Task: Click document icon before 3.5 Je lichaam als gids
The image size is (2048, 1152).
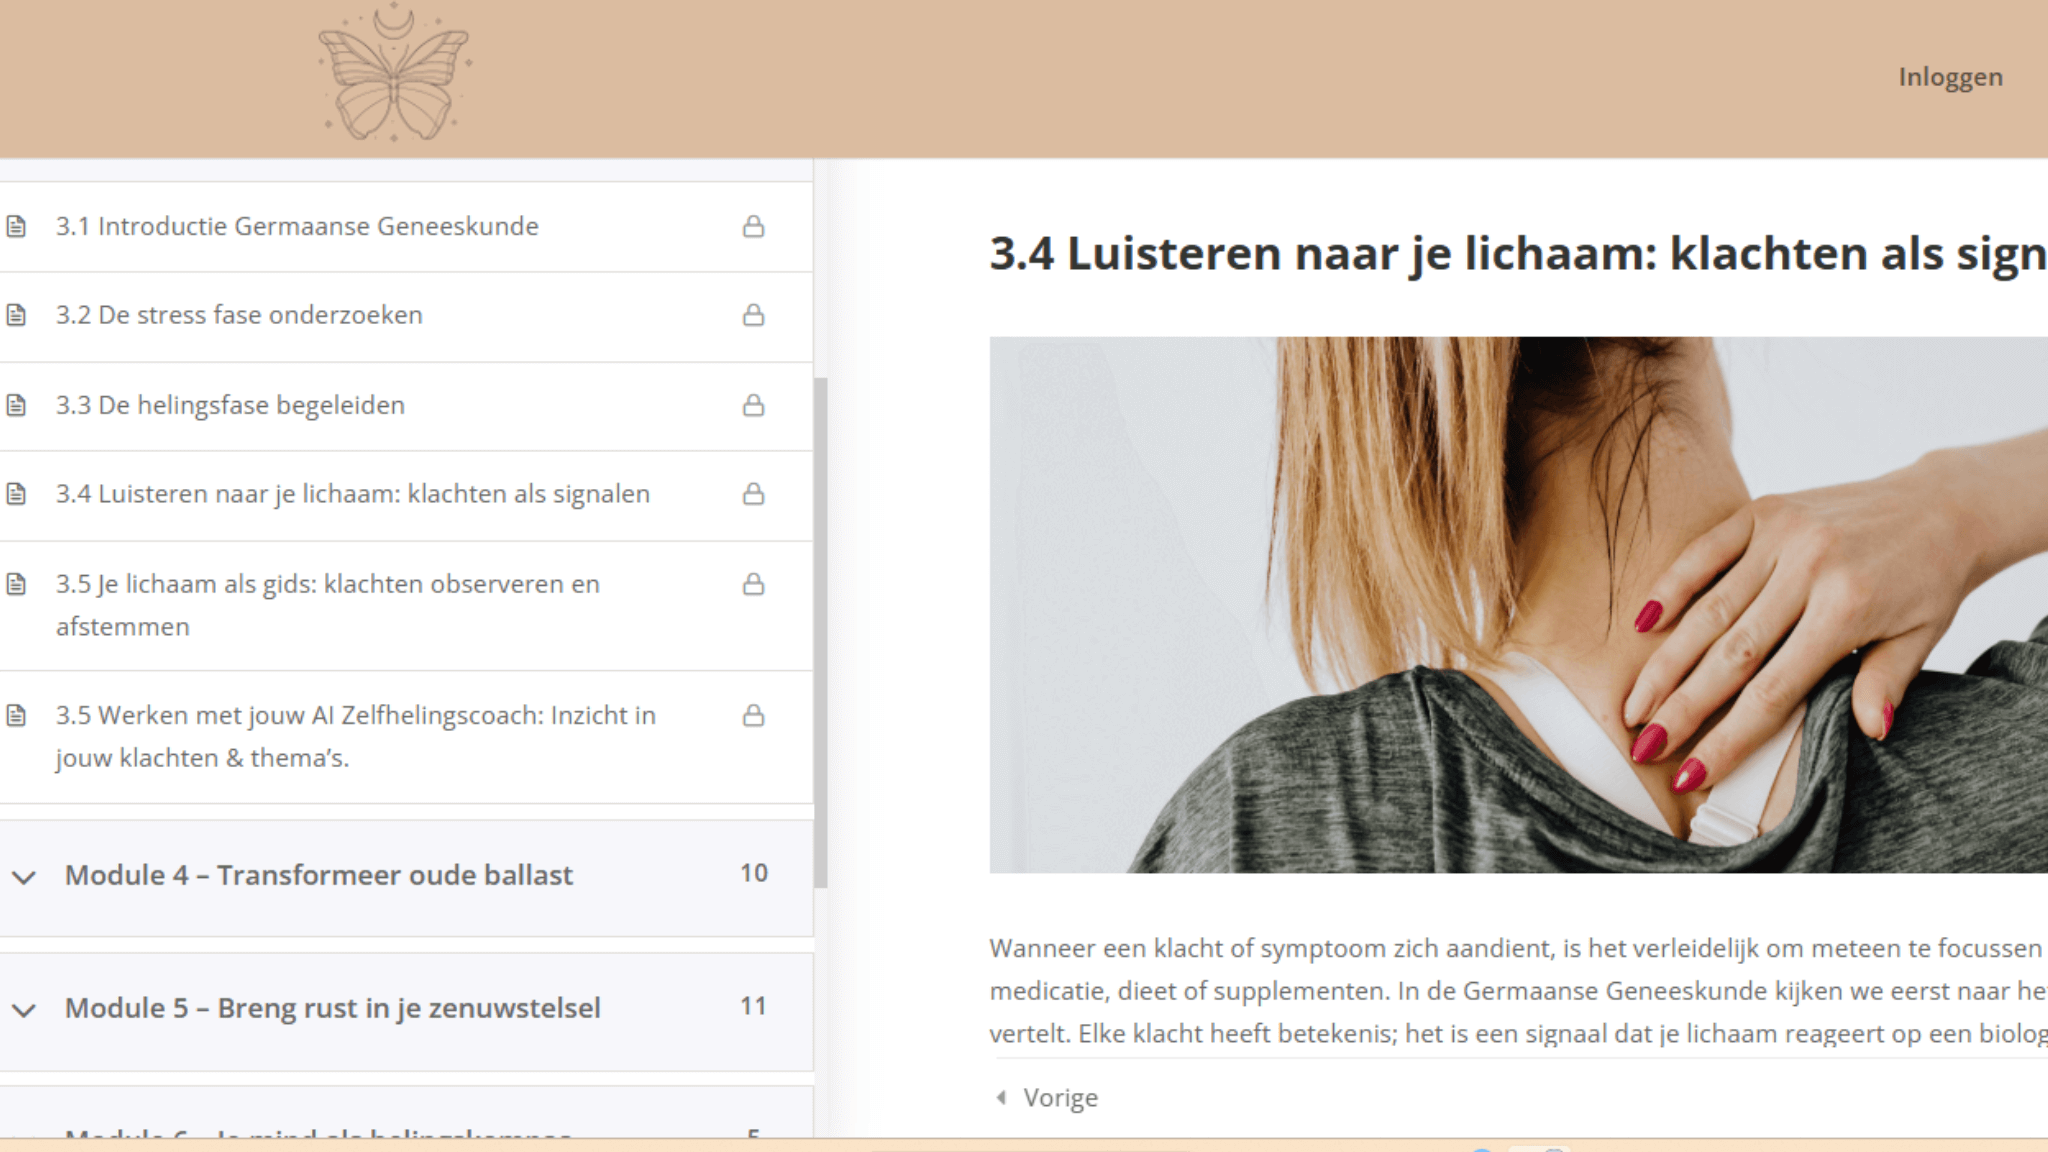Action: pyautogui.click(x=16, y=584)
